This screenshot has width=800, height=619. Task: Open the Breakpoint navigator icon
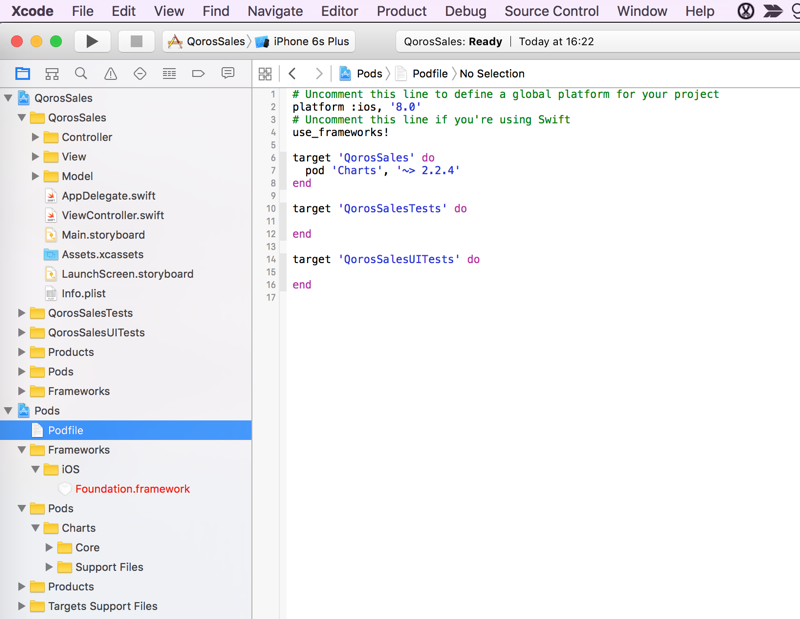click(x=198, y=73)
